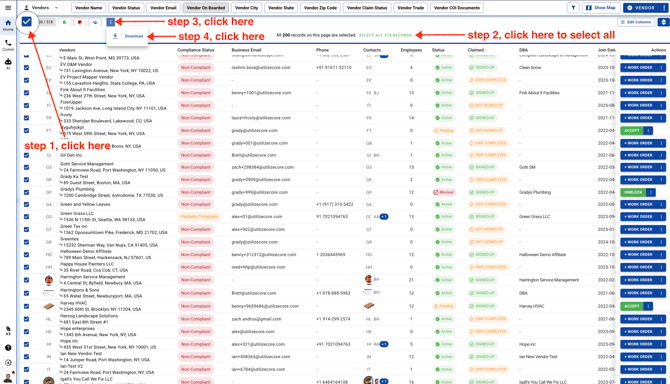Click the +1 contacts badge for Hope inc
The width and height of the screenshot is (670, 384).
384,344
